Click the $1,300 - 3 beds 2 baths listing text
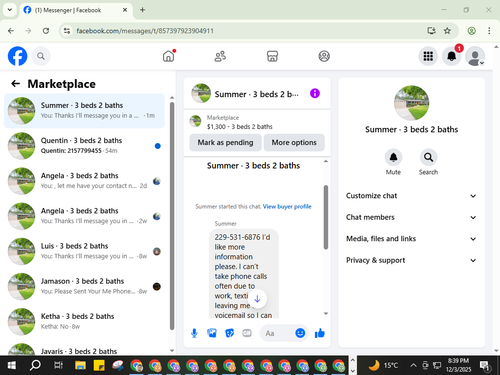The image size is (500, 375). (240, 127)
